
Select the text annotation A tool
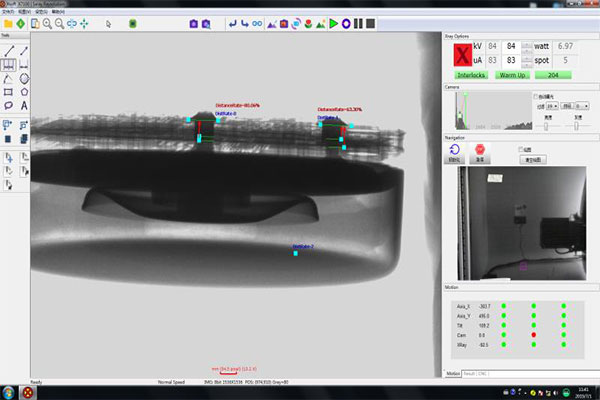tap(24, 106)
